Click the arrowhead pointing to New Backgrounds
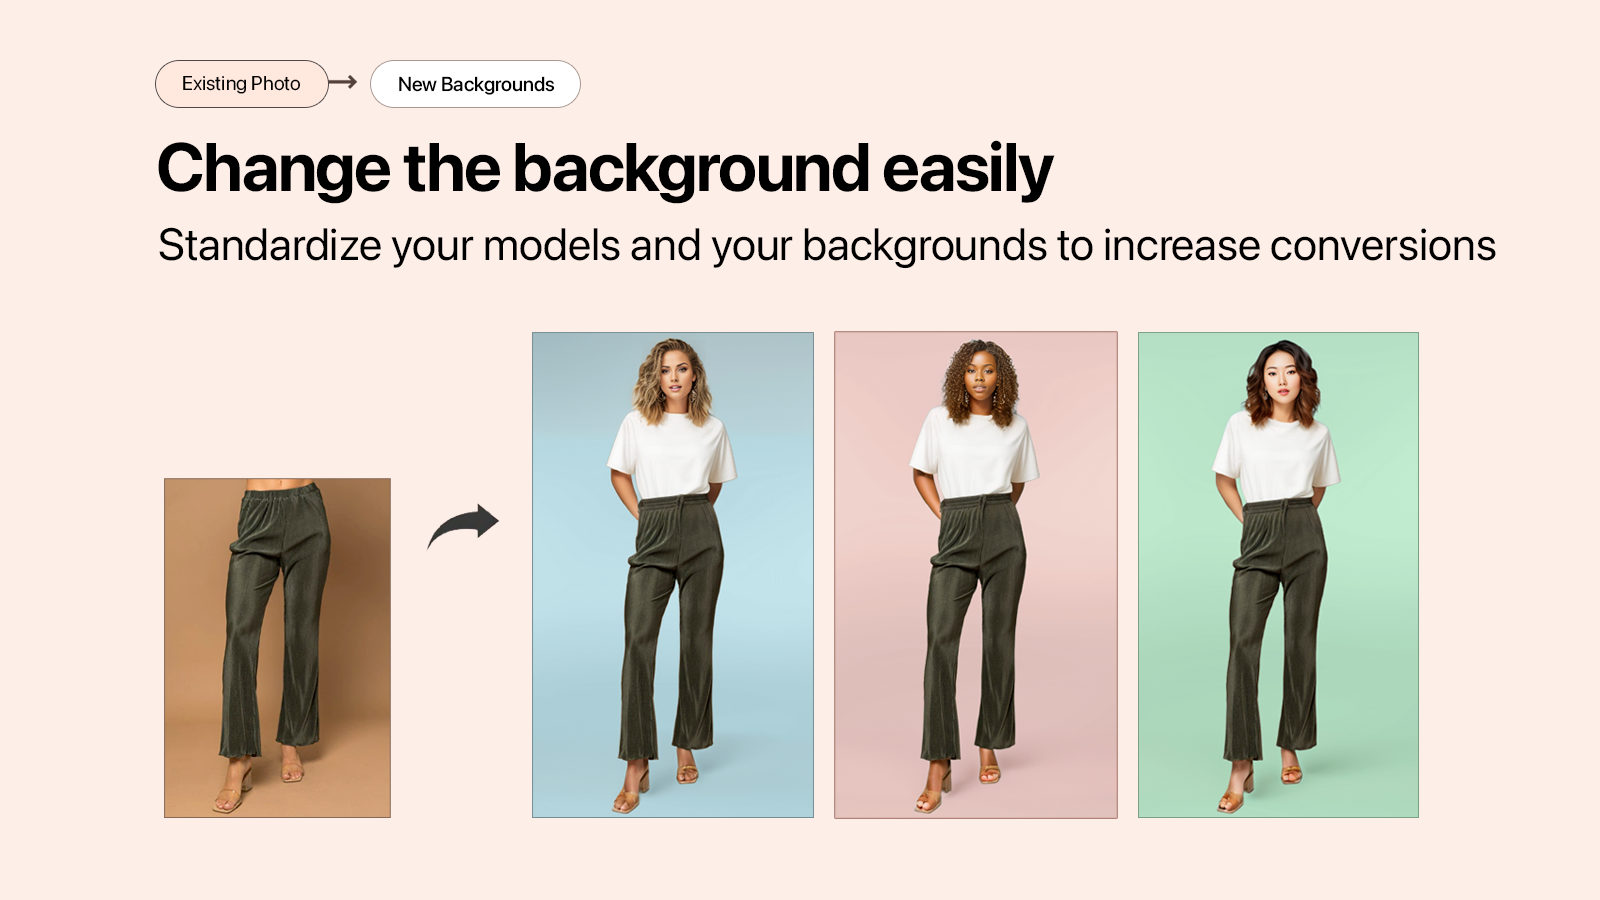 [x=358, y=84]
